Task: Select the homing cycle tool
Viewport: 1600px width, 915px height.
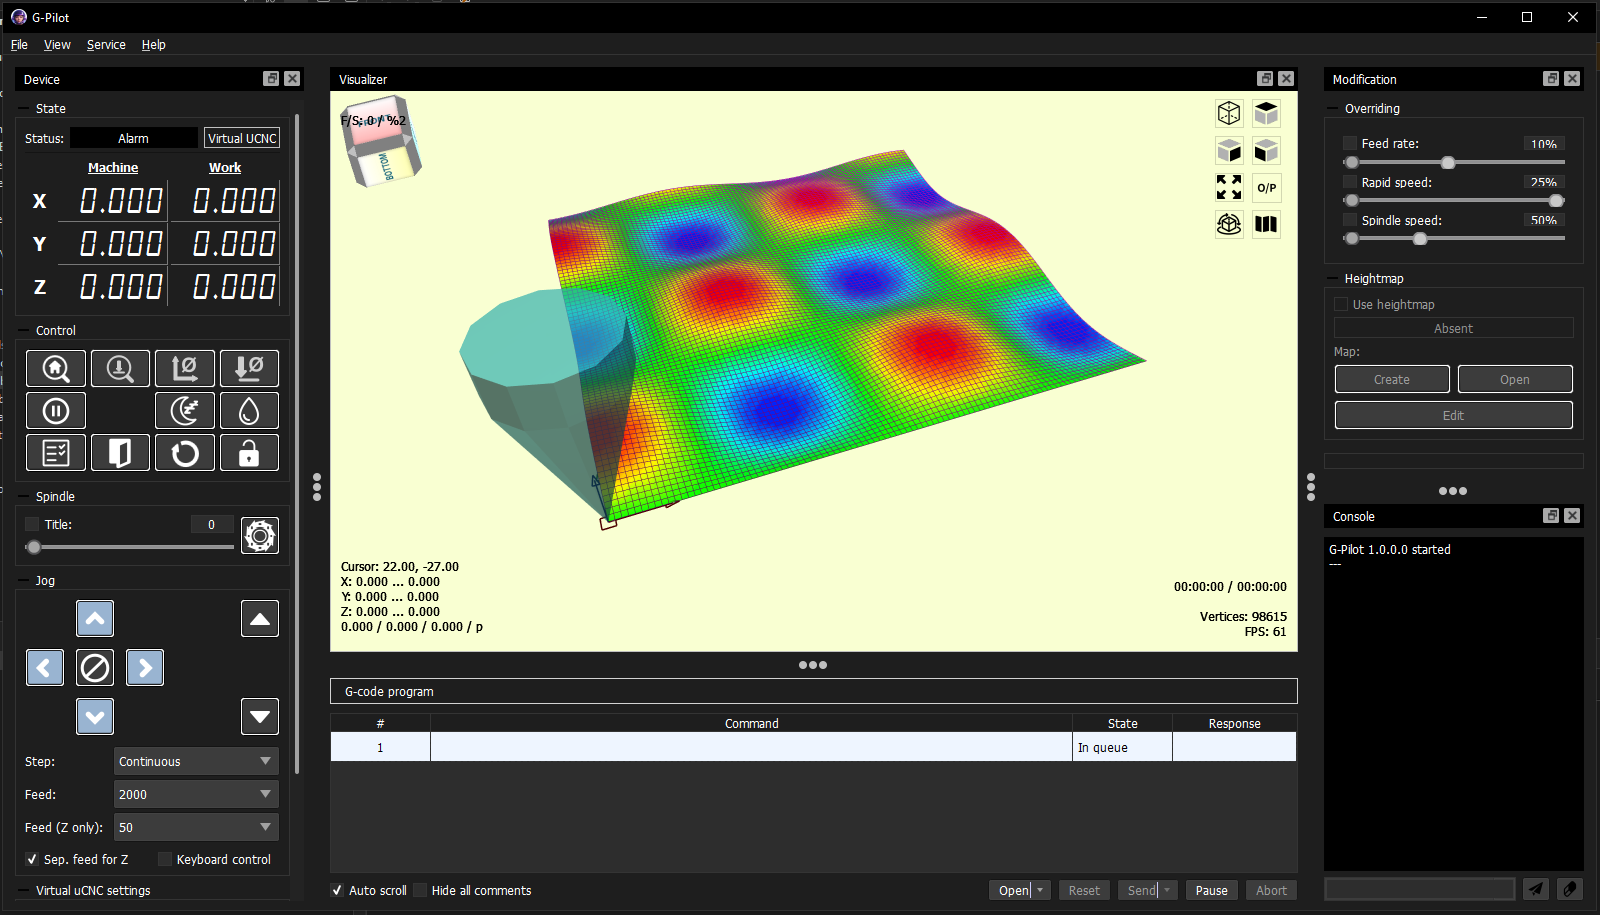Action: tap(55, 368)
